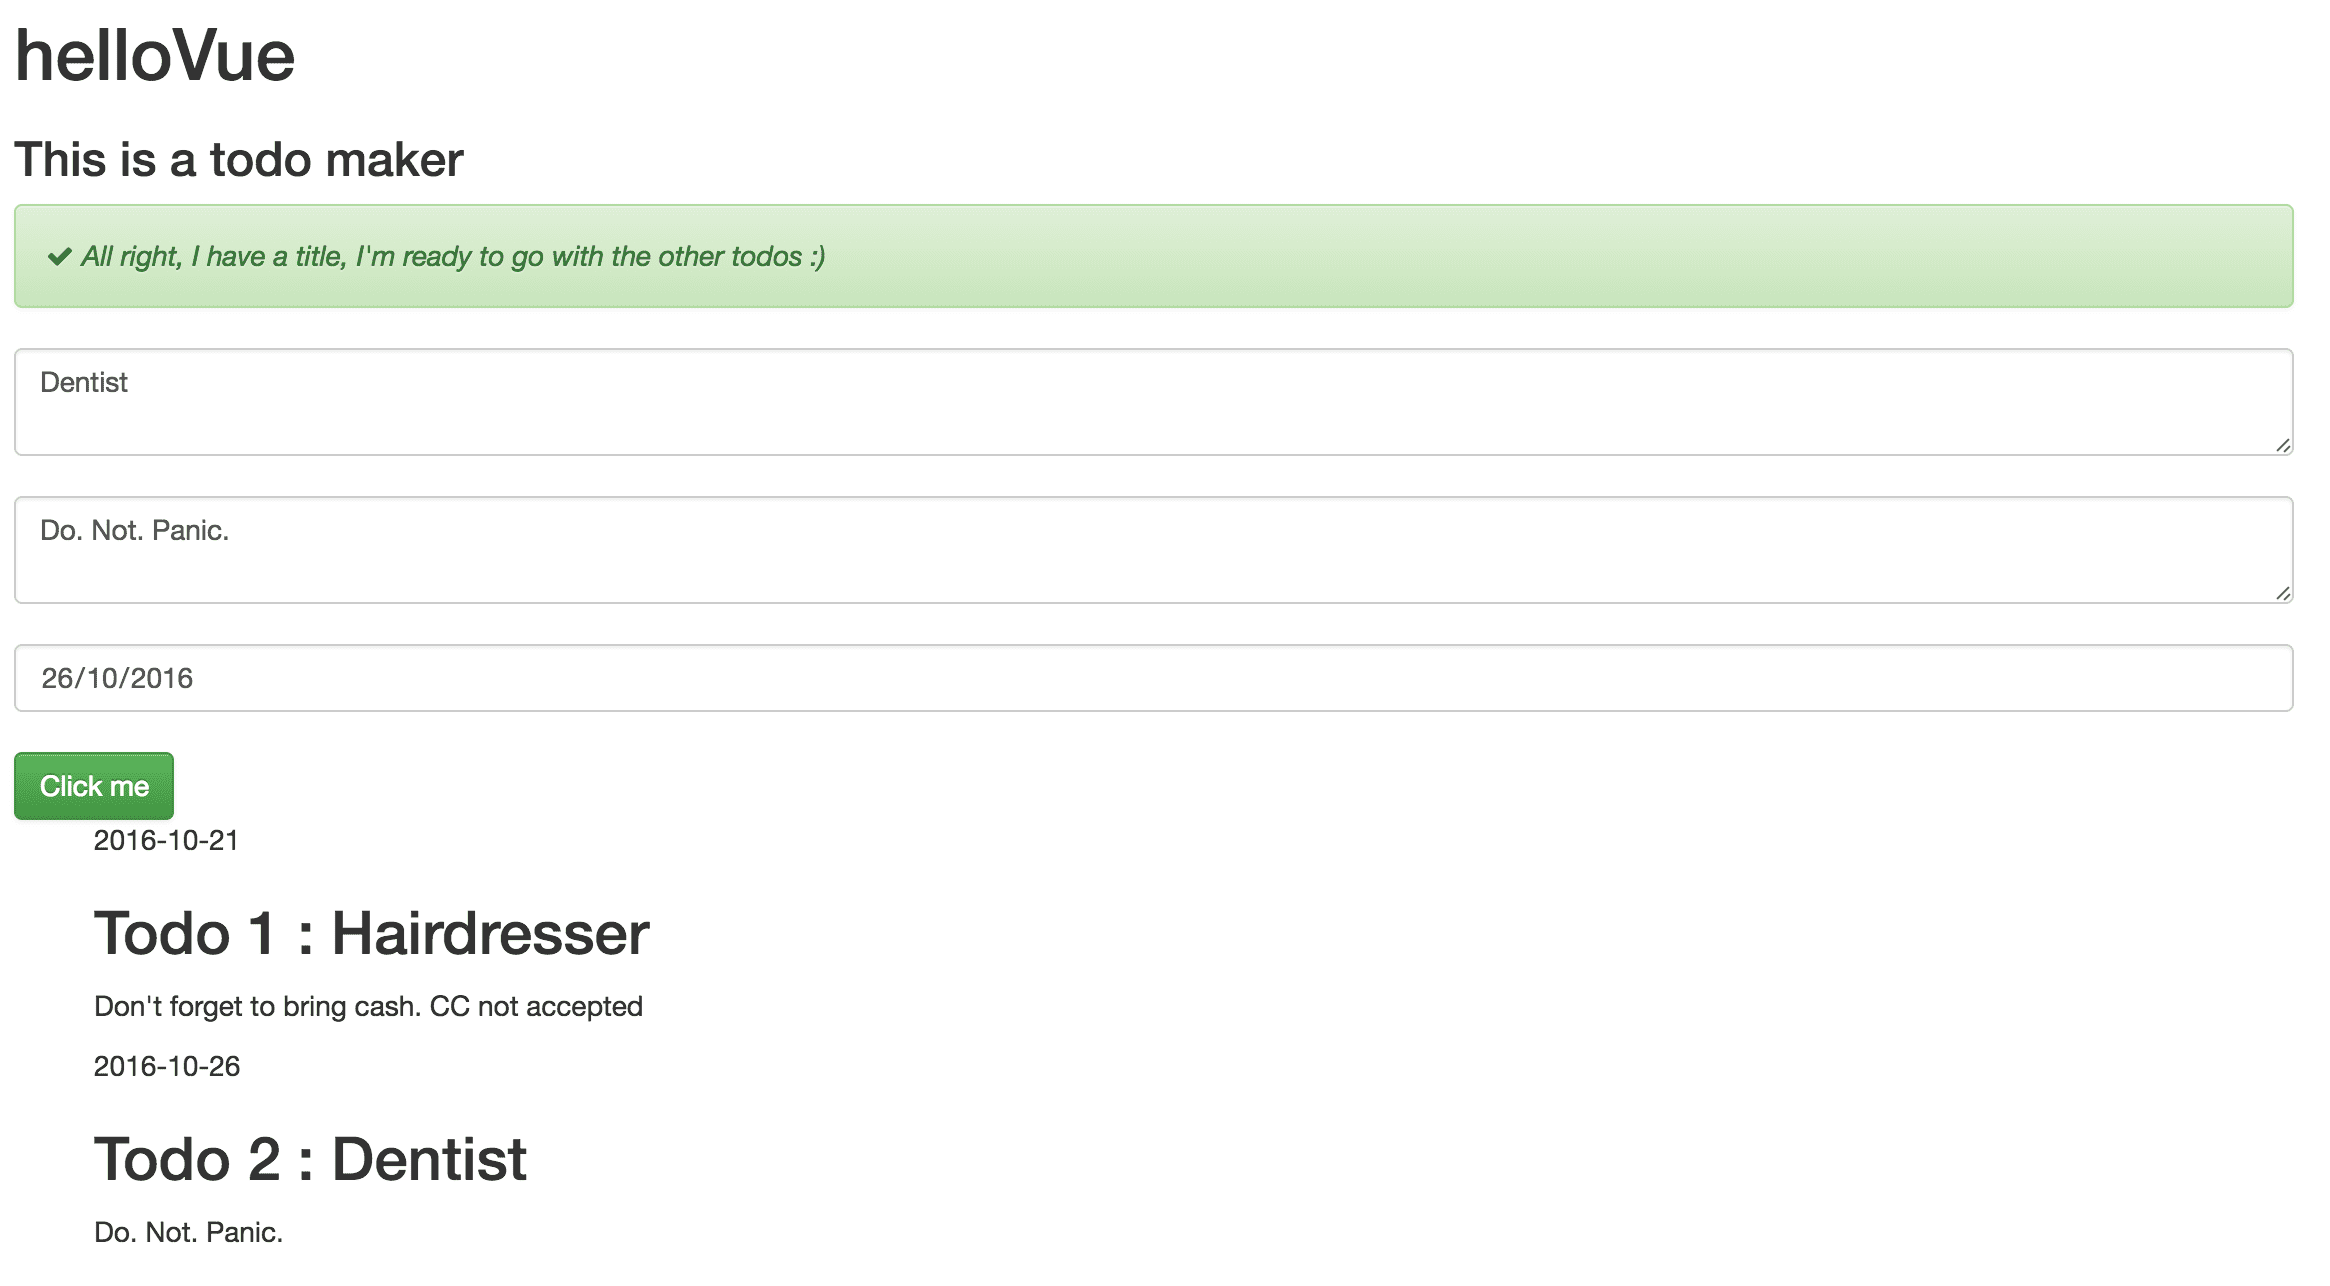The image size is (2330, 1286).
Task: Click the 'Click me' green button
Action: [x=94, y=786]
